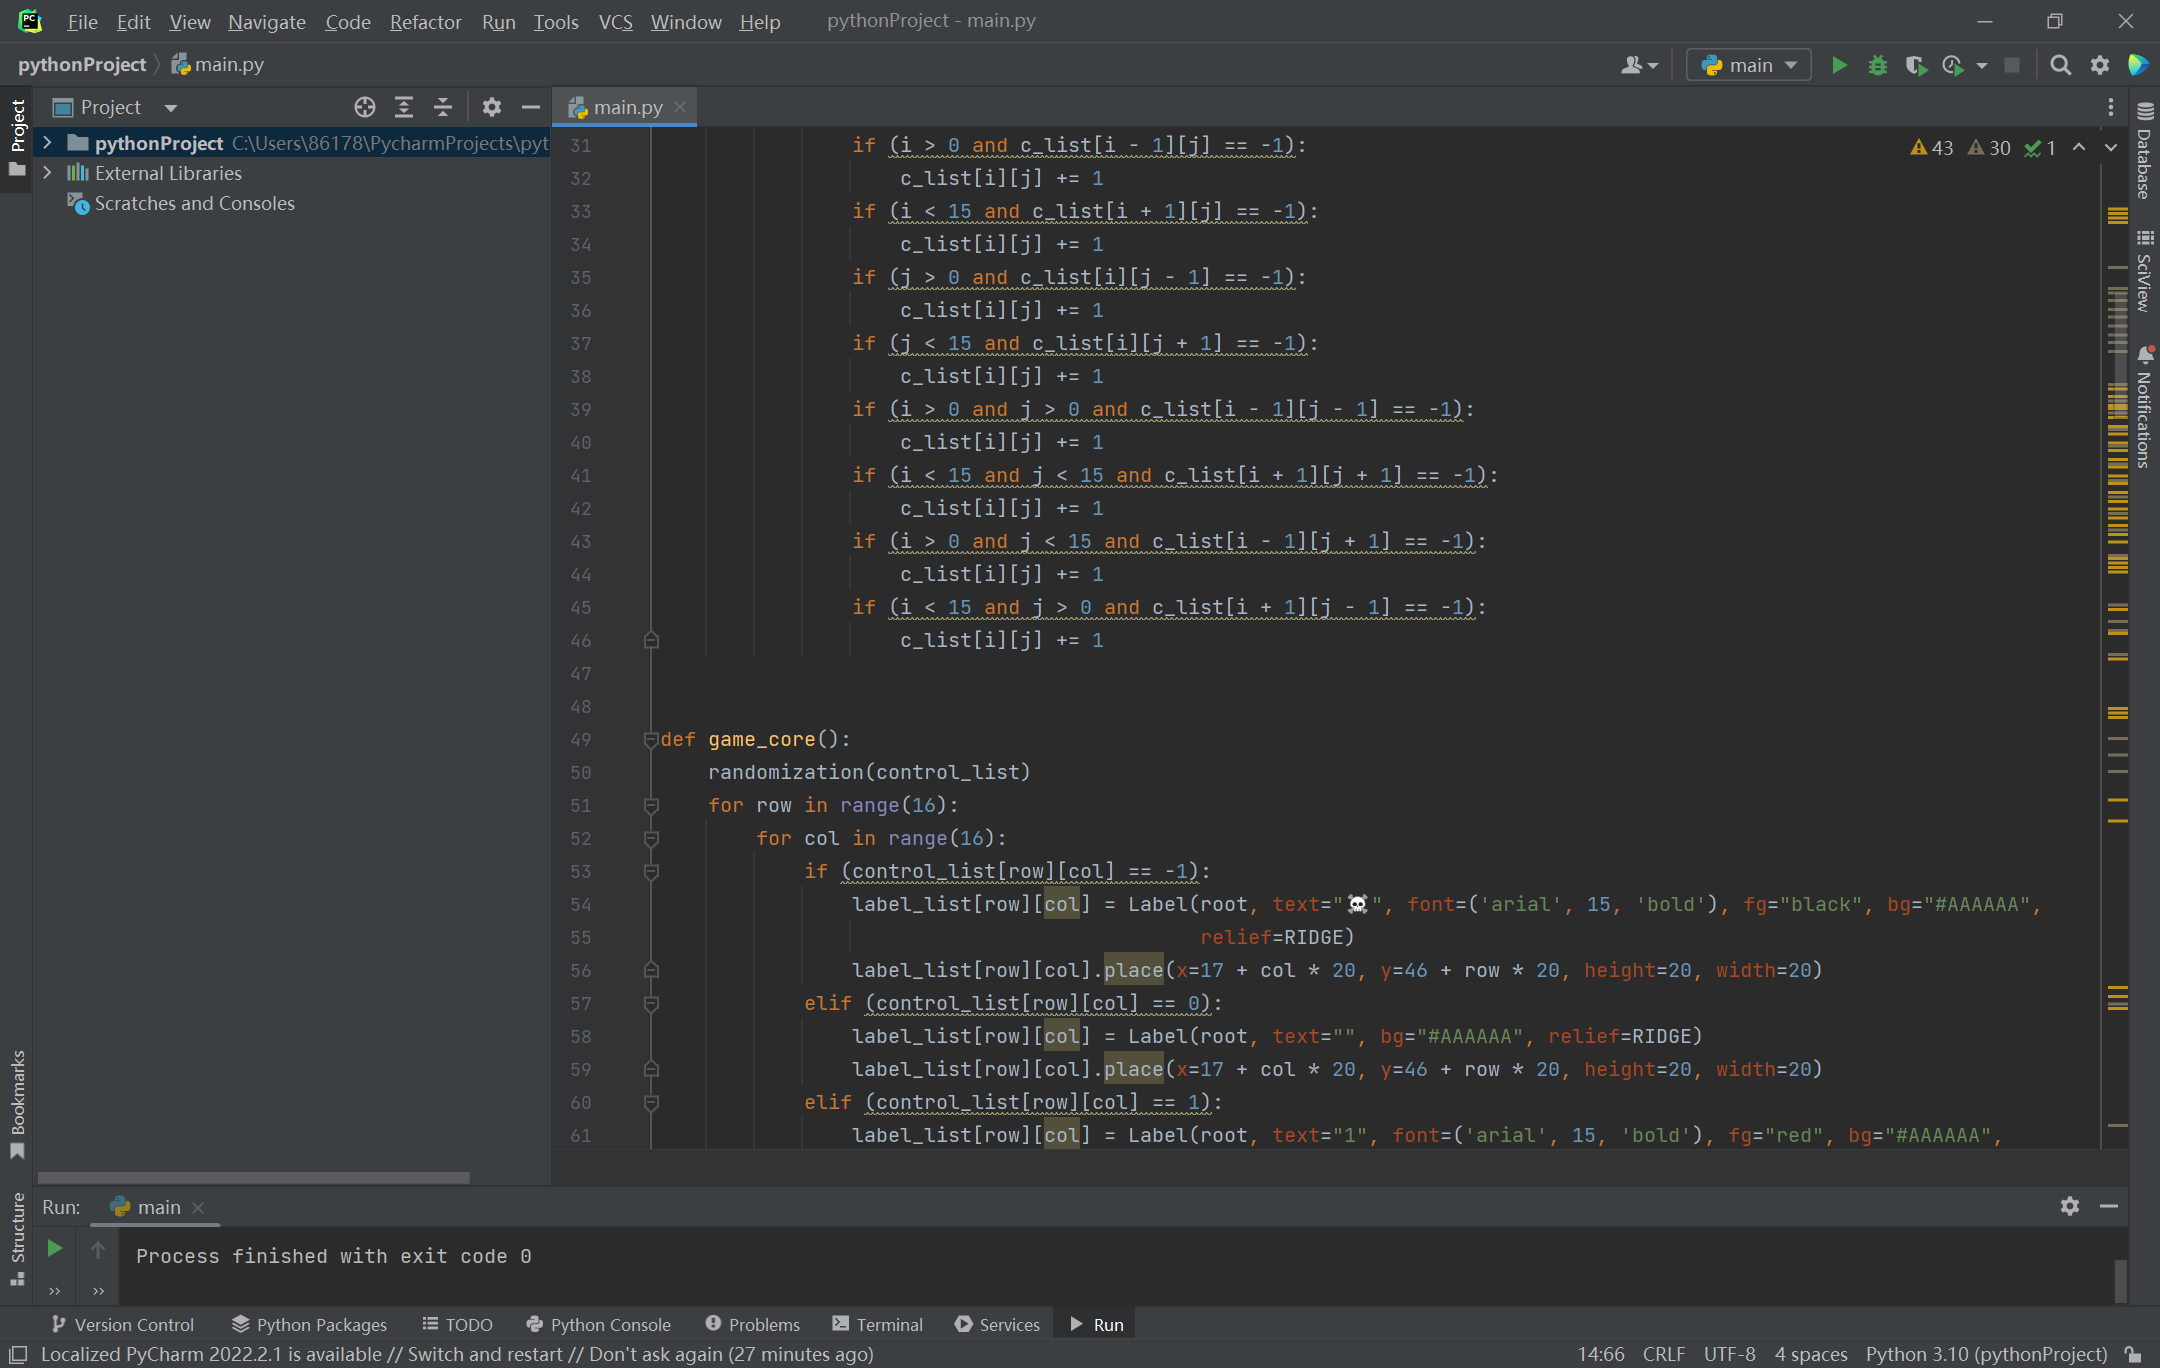Open the Services tool window

click(997, 1324)
